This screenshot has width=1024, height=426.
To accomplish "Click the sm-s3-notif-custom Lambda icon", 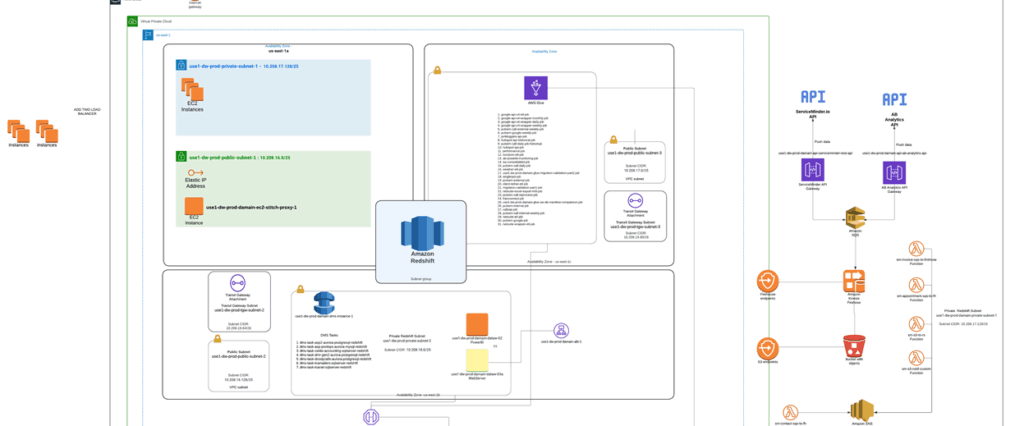I will pyautogui.click(x=916, y=357).
